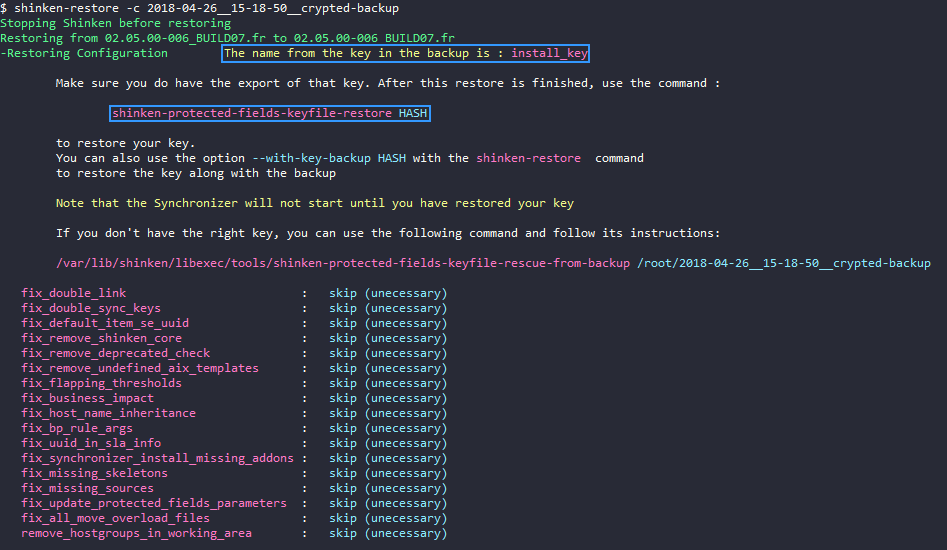Click the 'Stopping Shinken before restoring' line

[115, 23]
